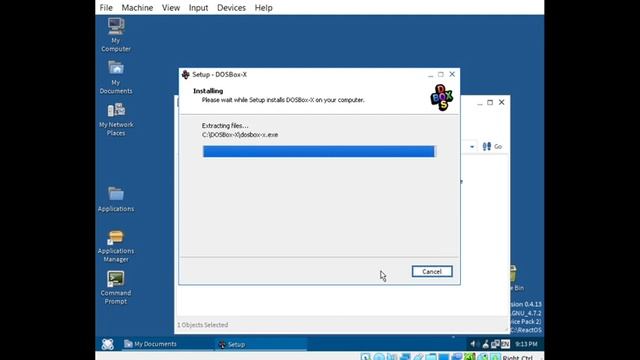
Task: Open the Machine menu
Action: [137, 8]
